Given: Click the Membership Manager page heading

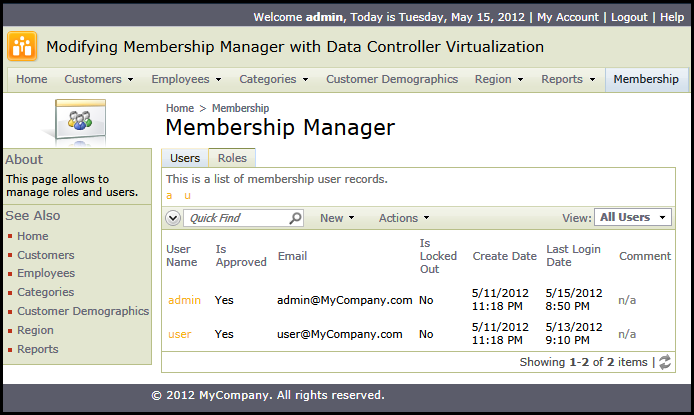Looking at the screenshot, I should click(280, 127).
